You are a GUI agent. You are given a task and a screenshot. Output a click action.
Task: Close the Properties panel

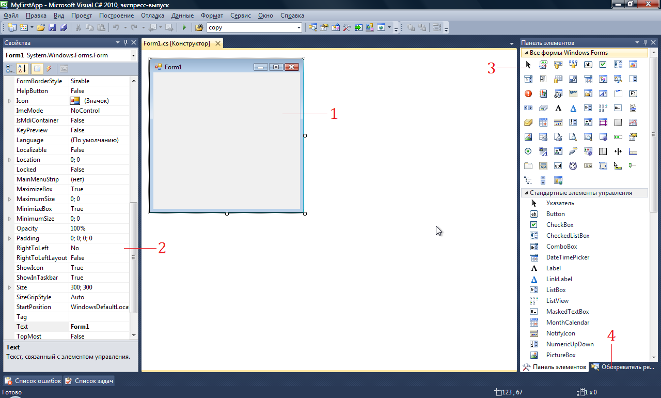[133, 43]
